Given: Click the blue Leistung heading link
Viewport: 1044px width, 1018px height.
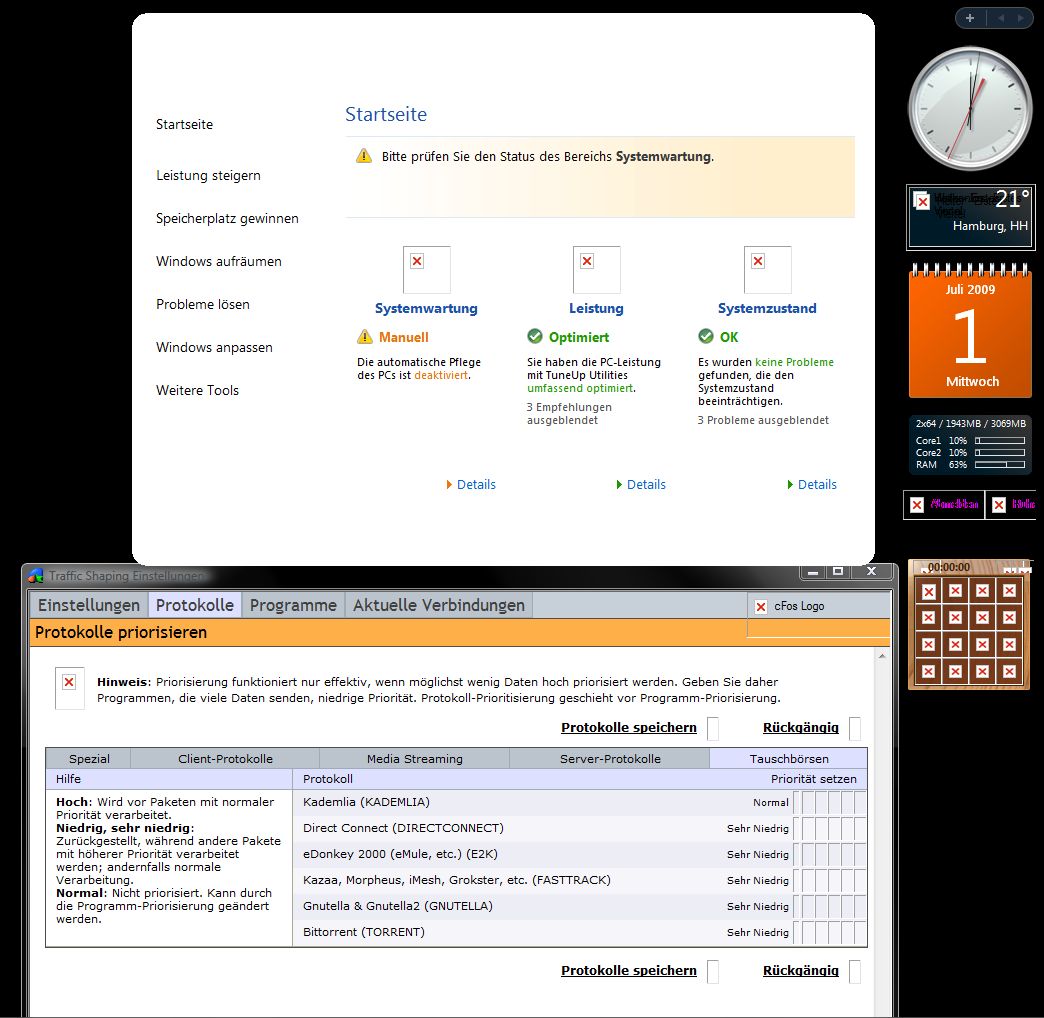Looking at the screenshot, I should click(x=596, y=308).
